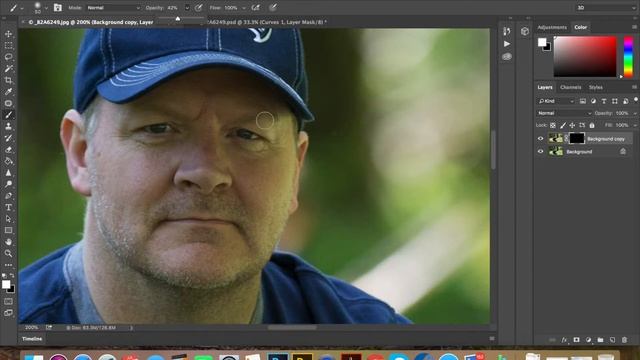Select the Eraser tool
The height and width of the screenshot is (360, 640).
point(8,149)
